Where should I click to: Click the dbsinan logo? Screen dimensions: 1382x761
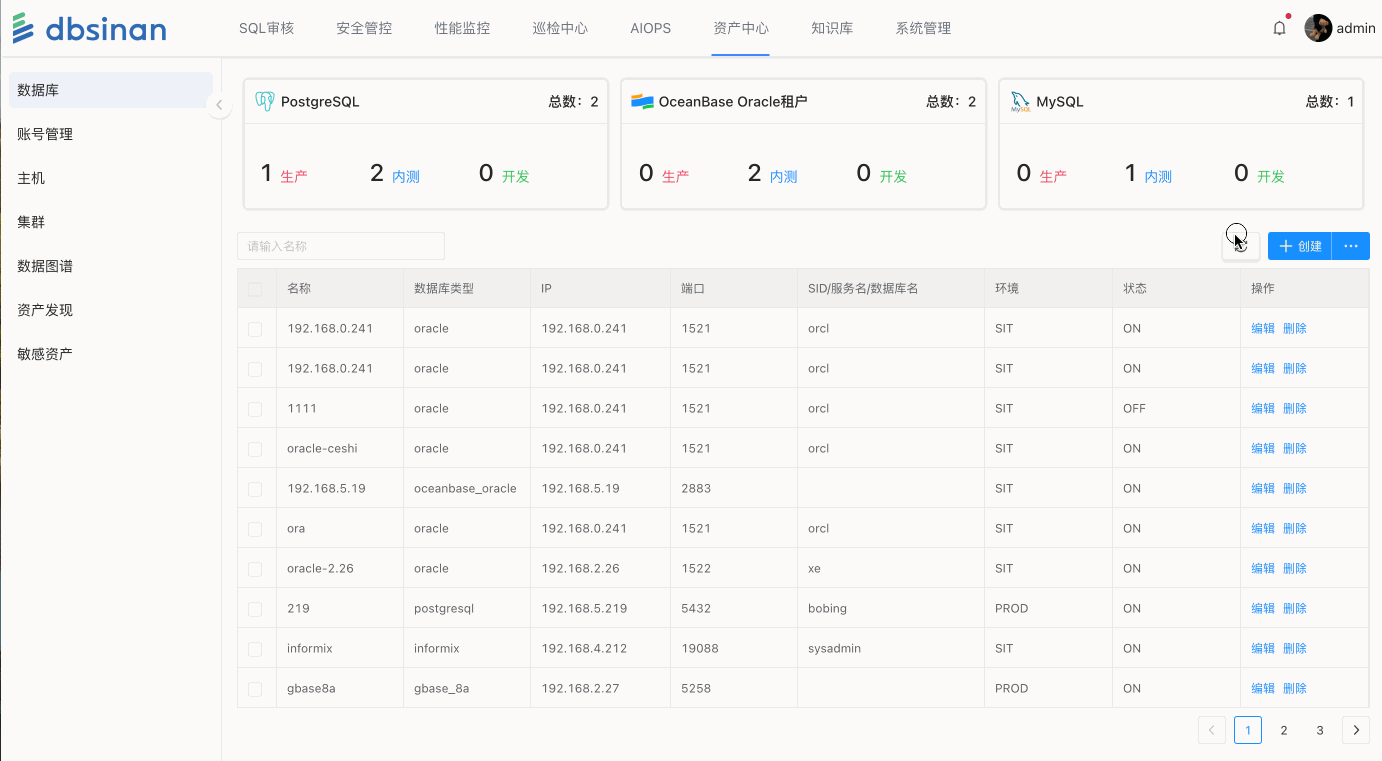90,28
